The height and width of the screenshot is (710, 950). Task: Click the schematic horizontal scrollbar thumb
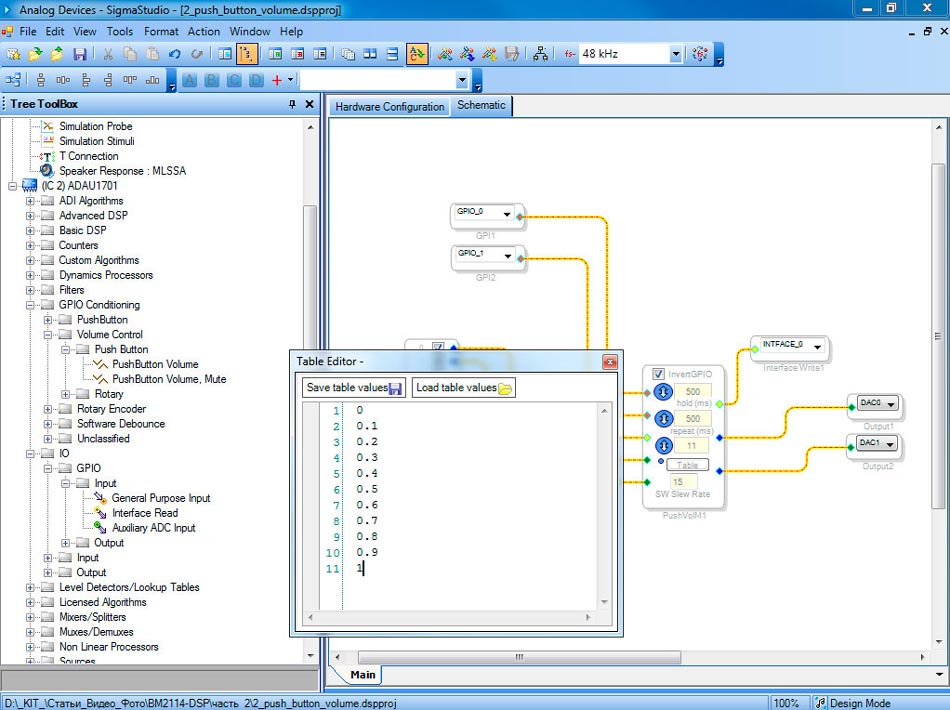[x=519, y=657]
